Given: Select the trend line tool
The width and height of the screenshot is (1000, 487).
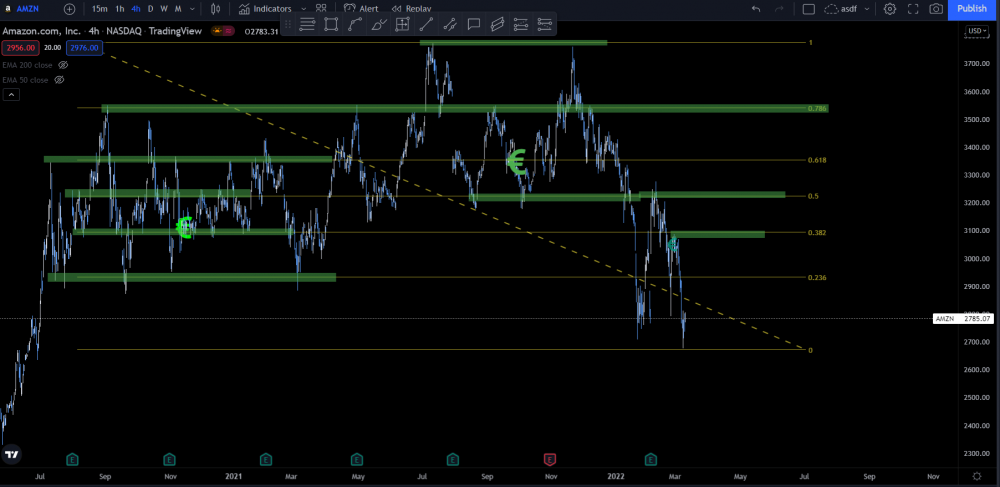Looking at the screenshot, I should (426, 24).
